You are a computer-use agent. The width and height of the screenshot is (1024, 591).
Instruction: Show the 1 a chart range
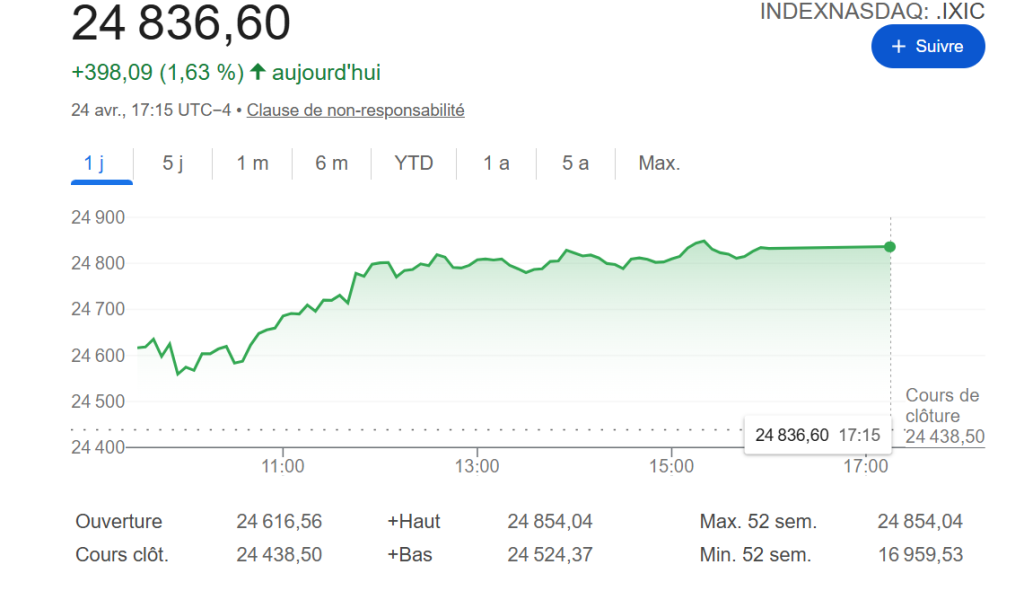(496, 163)
